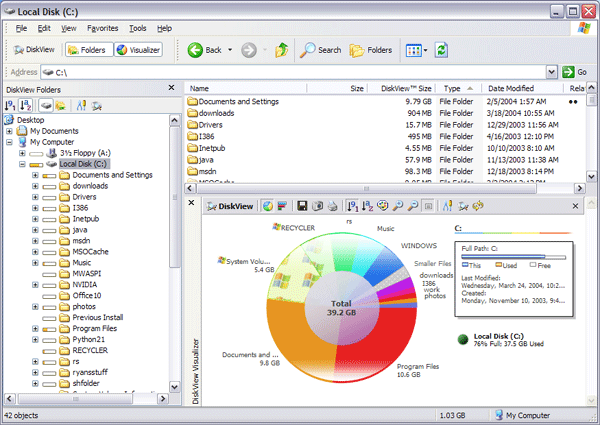Viewport: 600px width, 425px height.
Task: Open the Views icon on Explorer toolbar
Action: pos(416,50)
